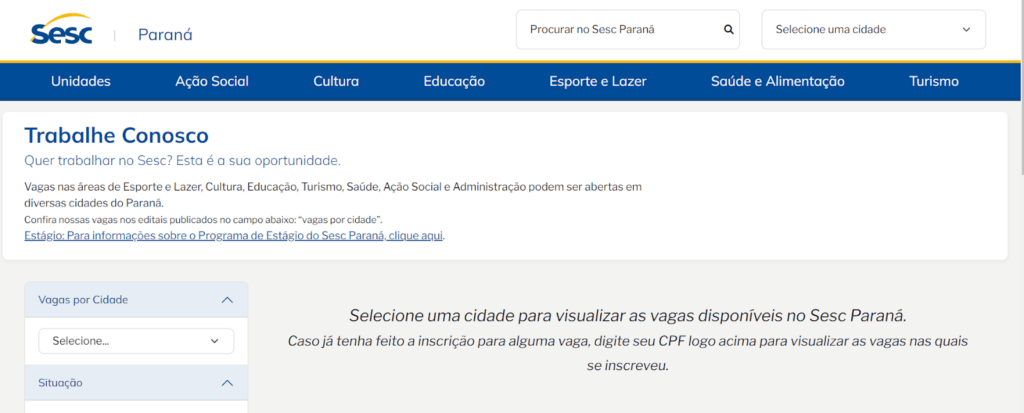Screen dimensions: 1024x413
Task: Open the Educação menu
Action: pos(454,82)
